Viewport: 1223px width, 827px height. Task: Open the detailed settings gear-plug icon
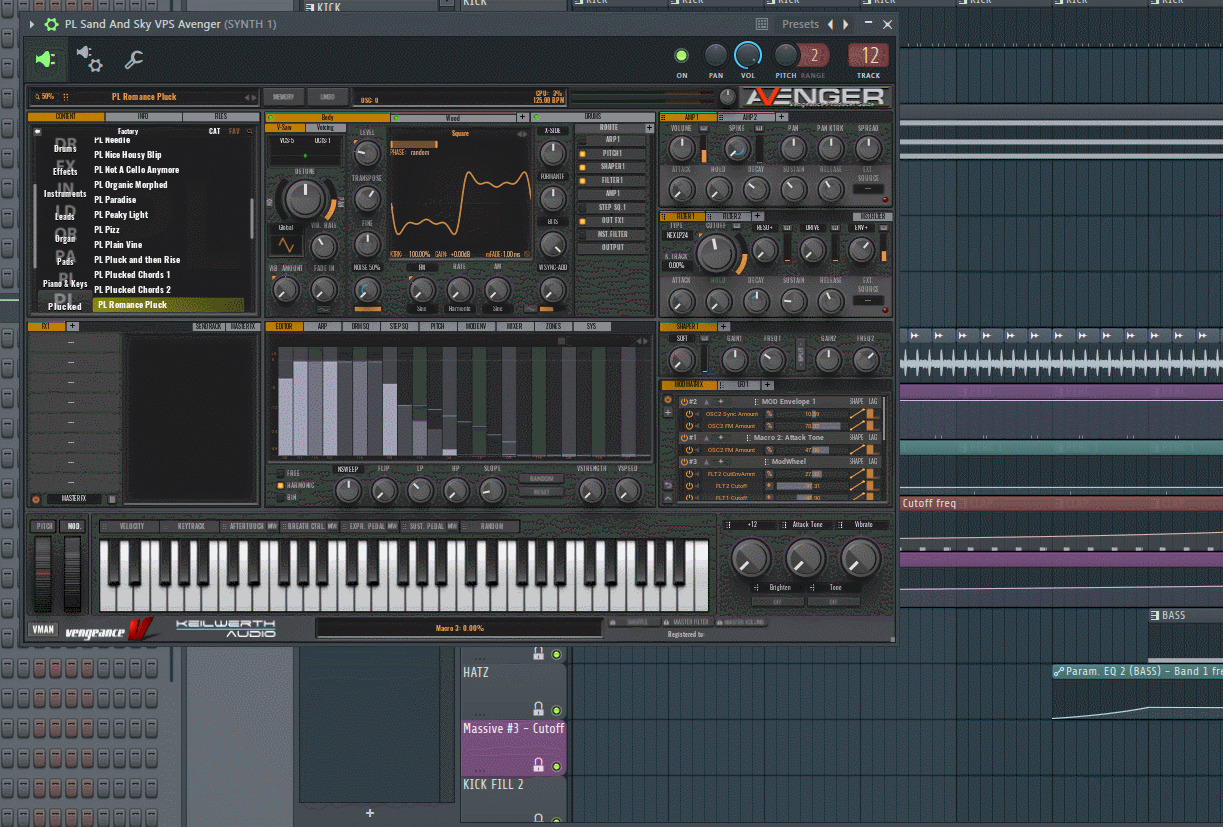coord(89,60)
